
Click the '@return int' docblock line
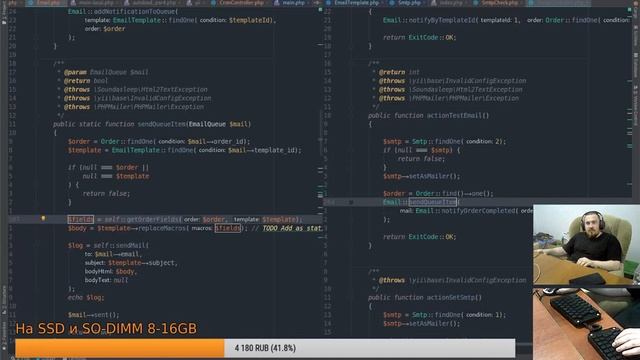[399, 72]
